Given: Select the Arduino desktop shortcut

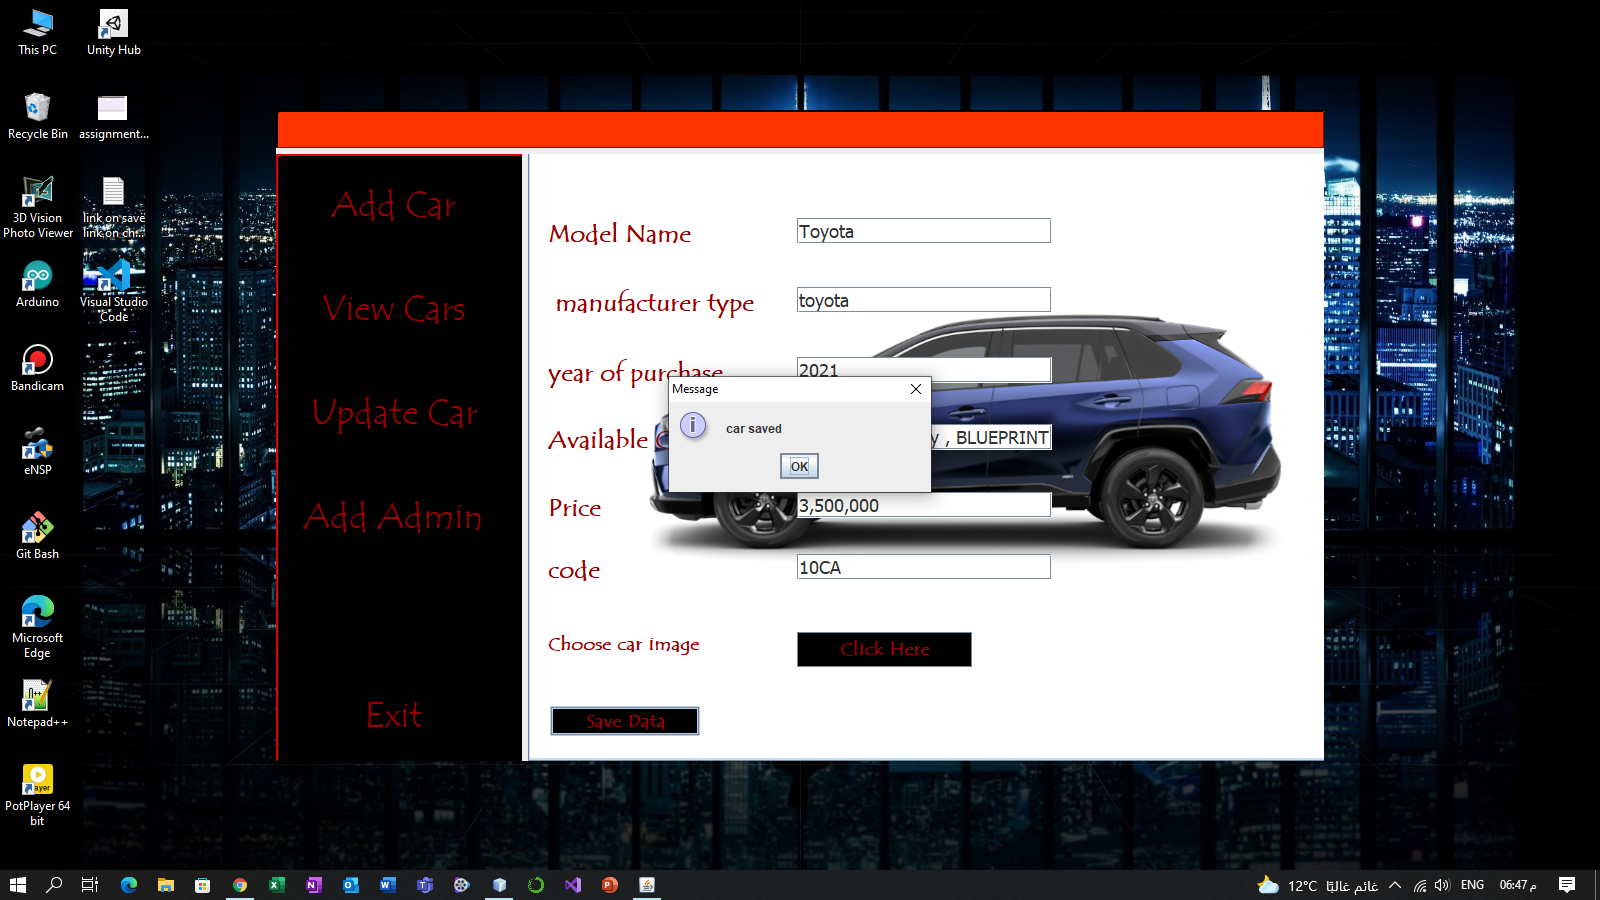Looking at the screenshot, I should pyautogui.click(x=38, y=284).
